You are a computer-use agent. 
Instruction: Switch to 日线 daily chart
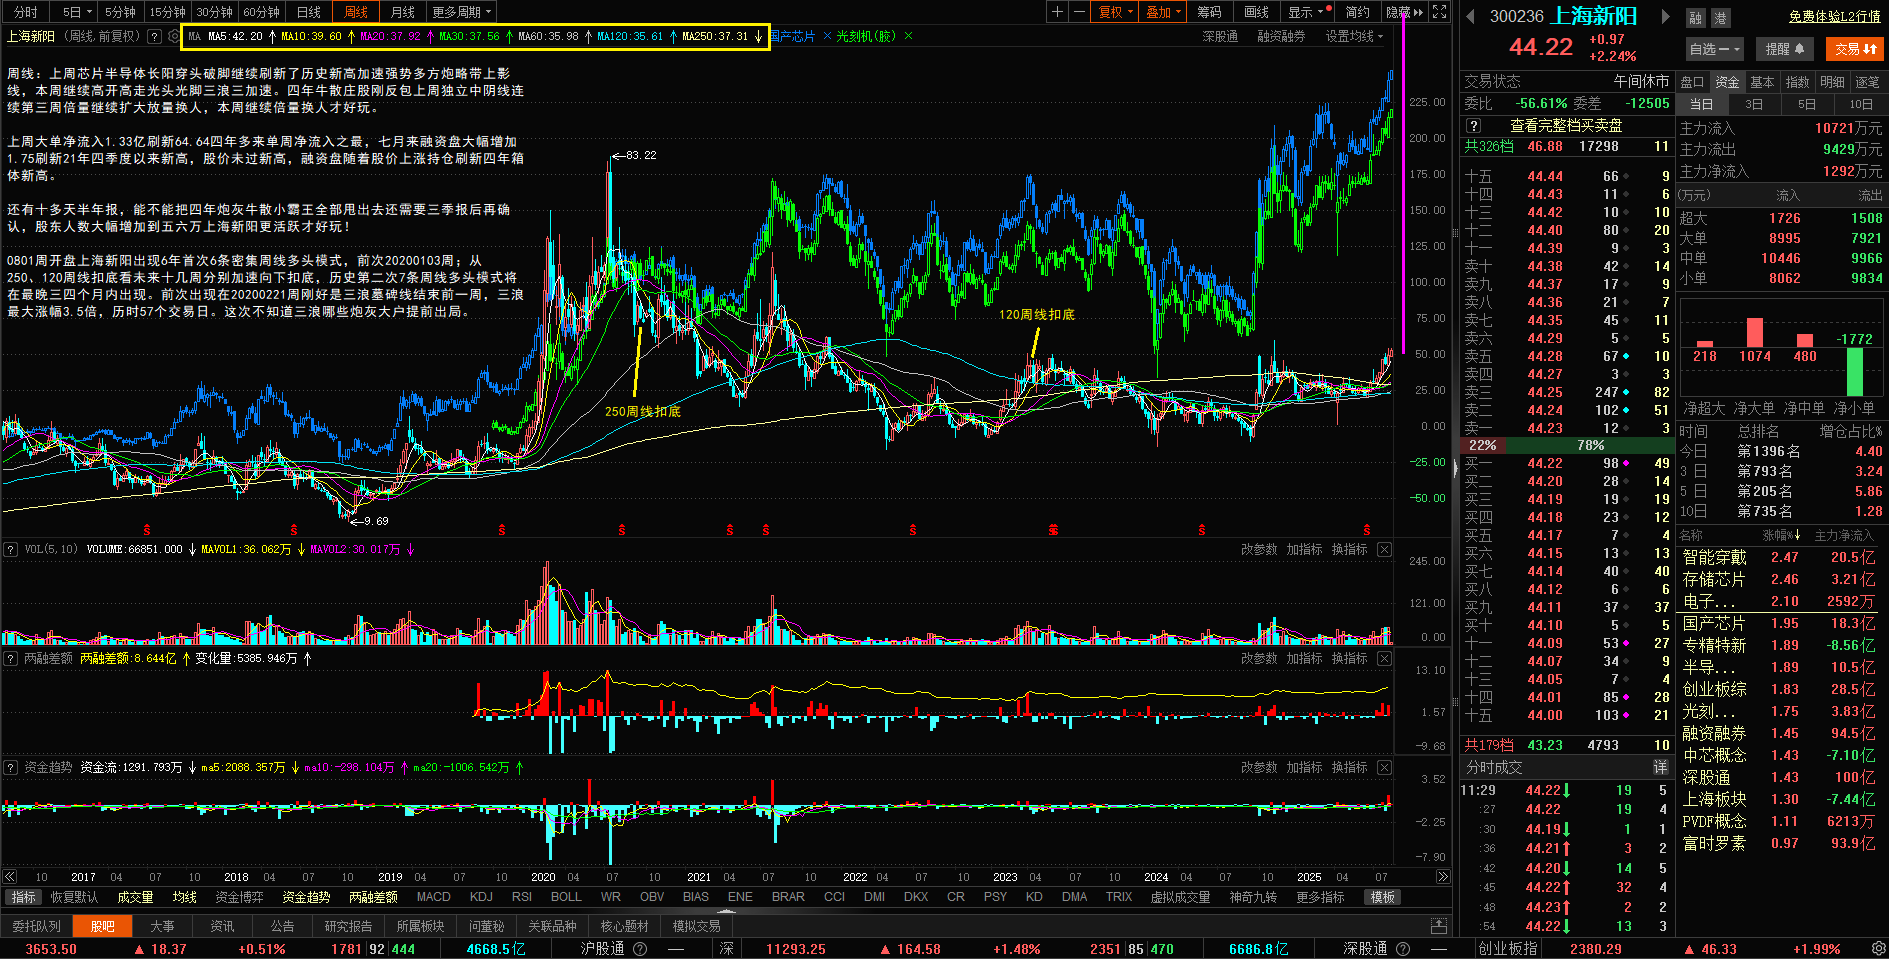click(x=309, y=12)
